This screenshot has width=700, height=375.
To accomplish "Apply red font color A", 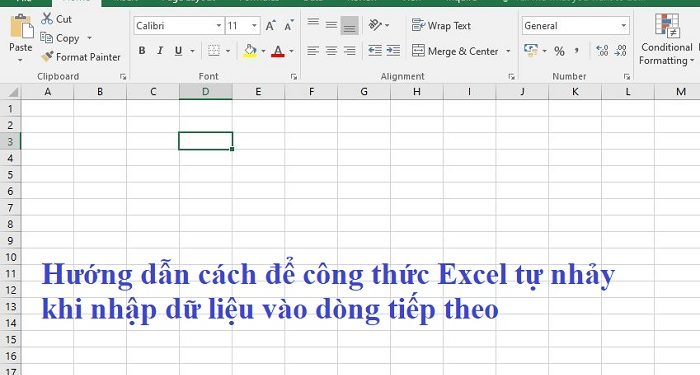I will [278, 51].
